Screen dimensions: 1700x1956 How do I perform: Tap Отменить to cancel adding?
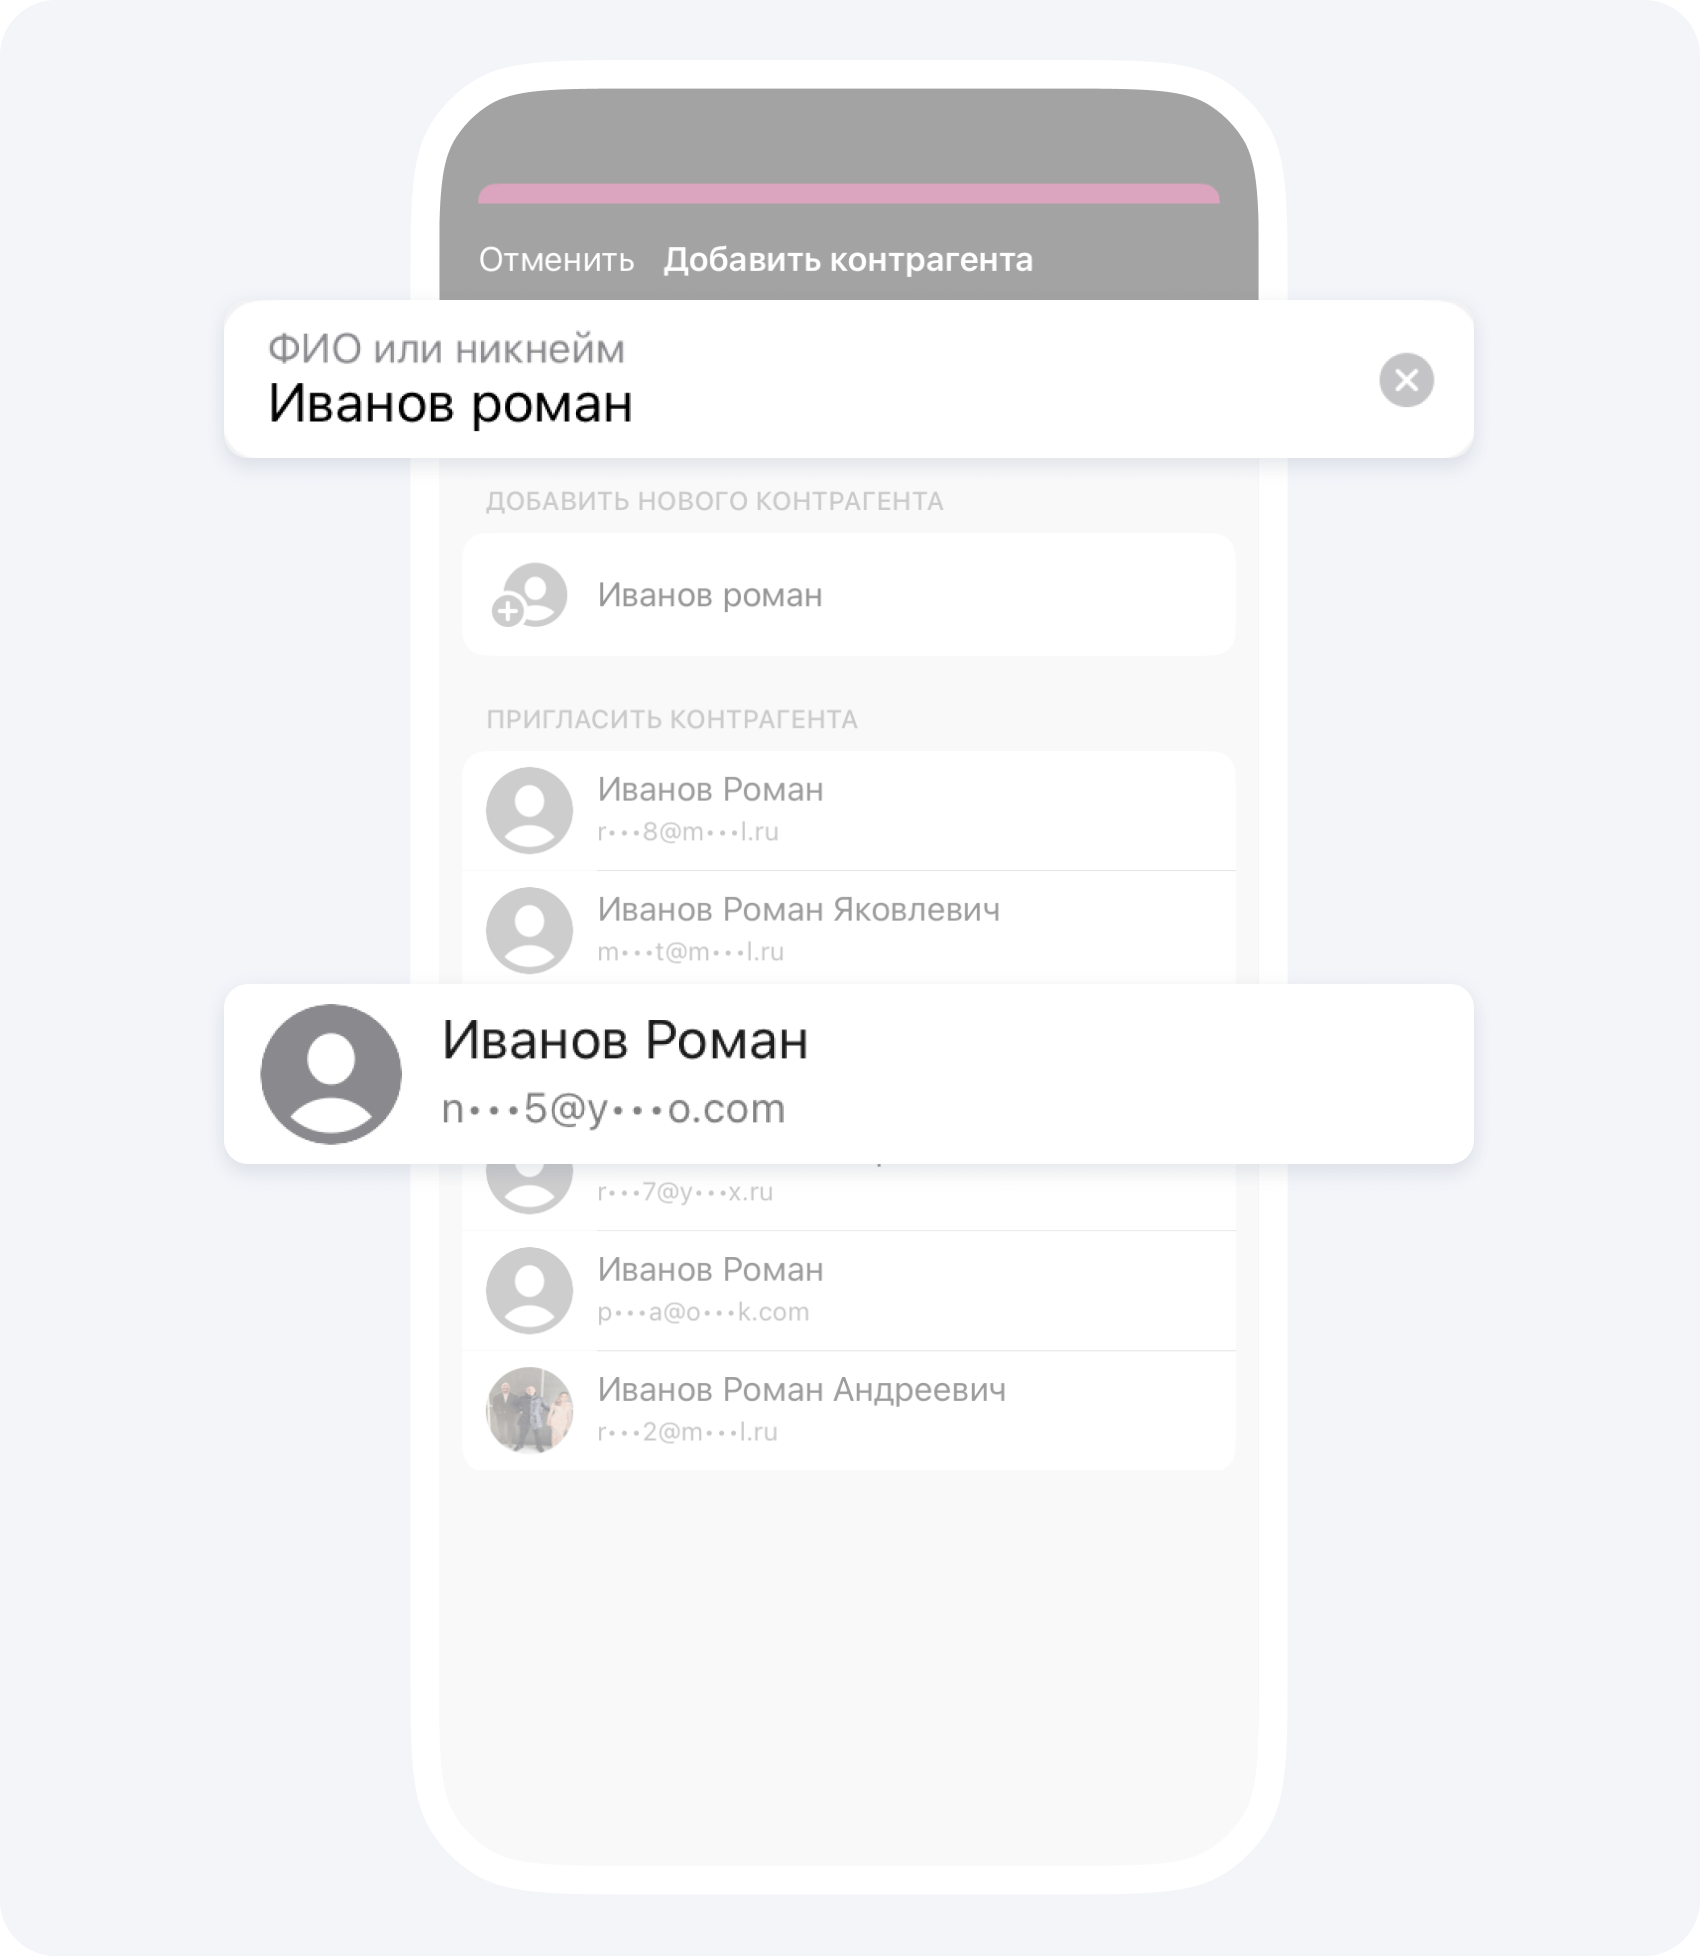(x=556, y=260)
